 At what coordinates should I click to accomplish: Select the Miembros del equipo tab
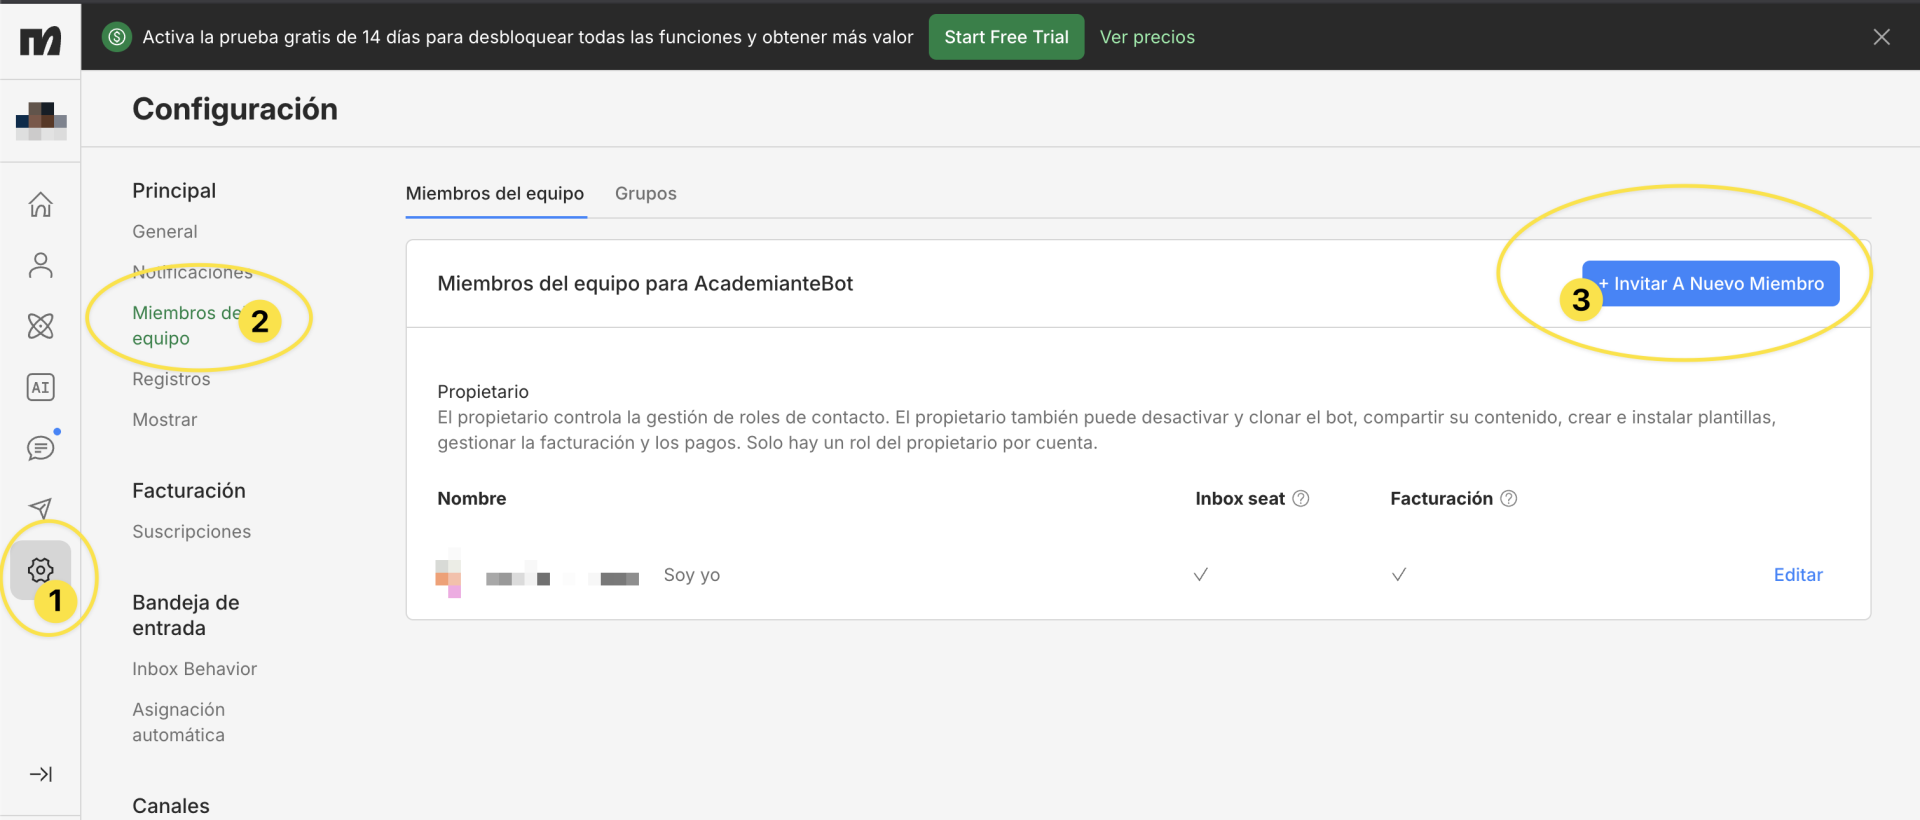495,193
